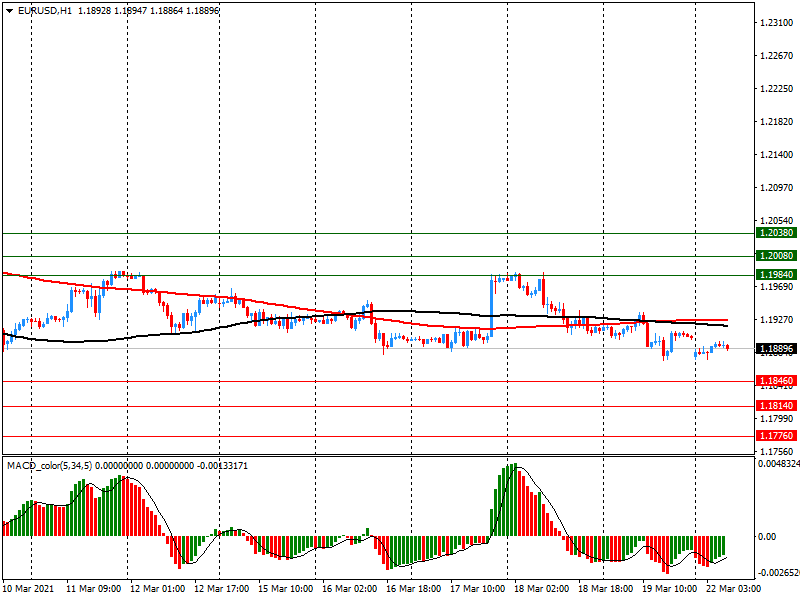Select the EURUSD,H1 chart title text
Screen dimensions: 800x600
click(x=46, y=10)
